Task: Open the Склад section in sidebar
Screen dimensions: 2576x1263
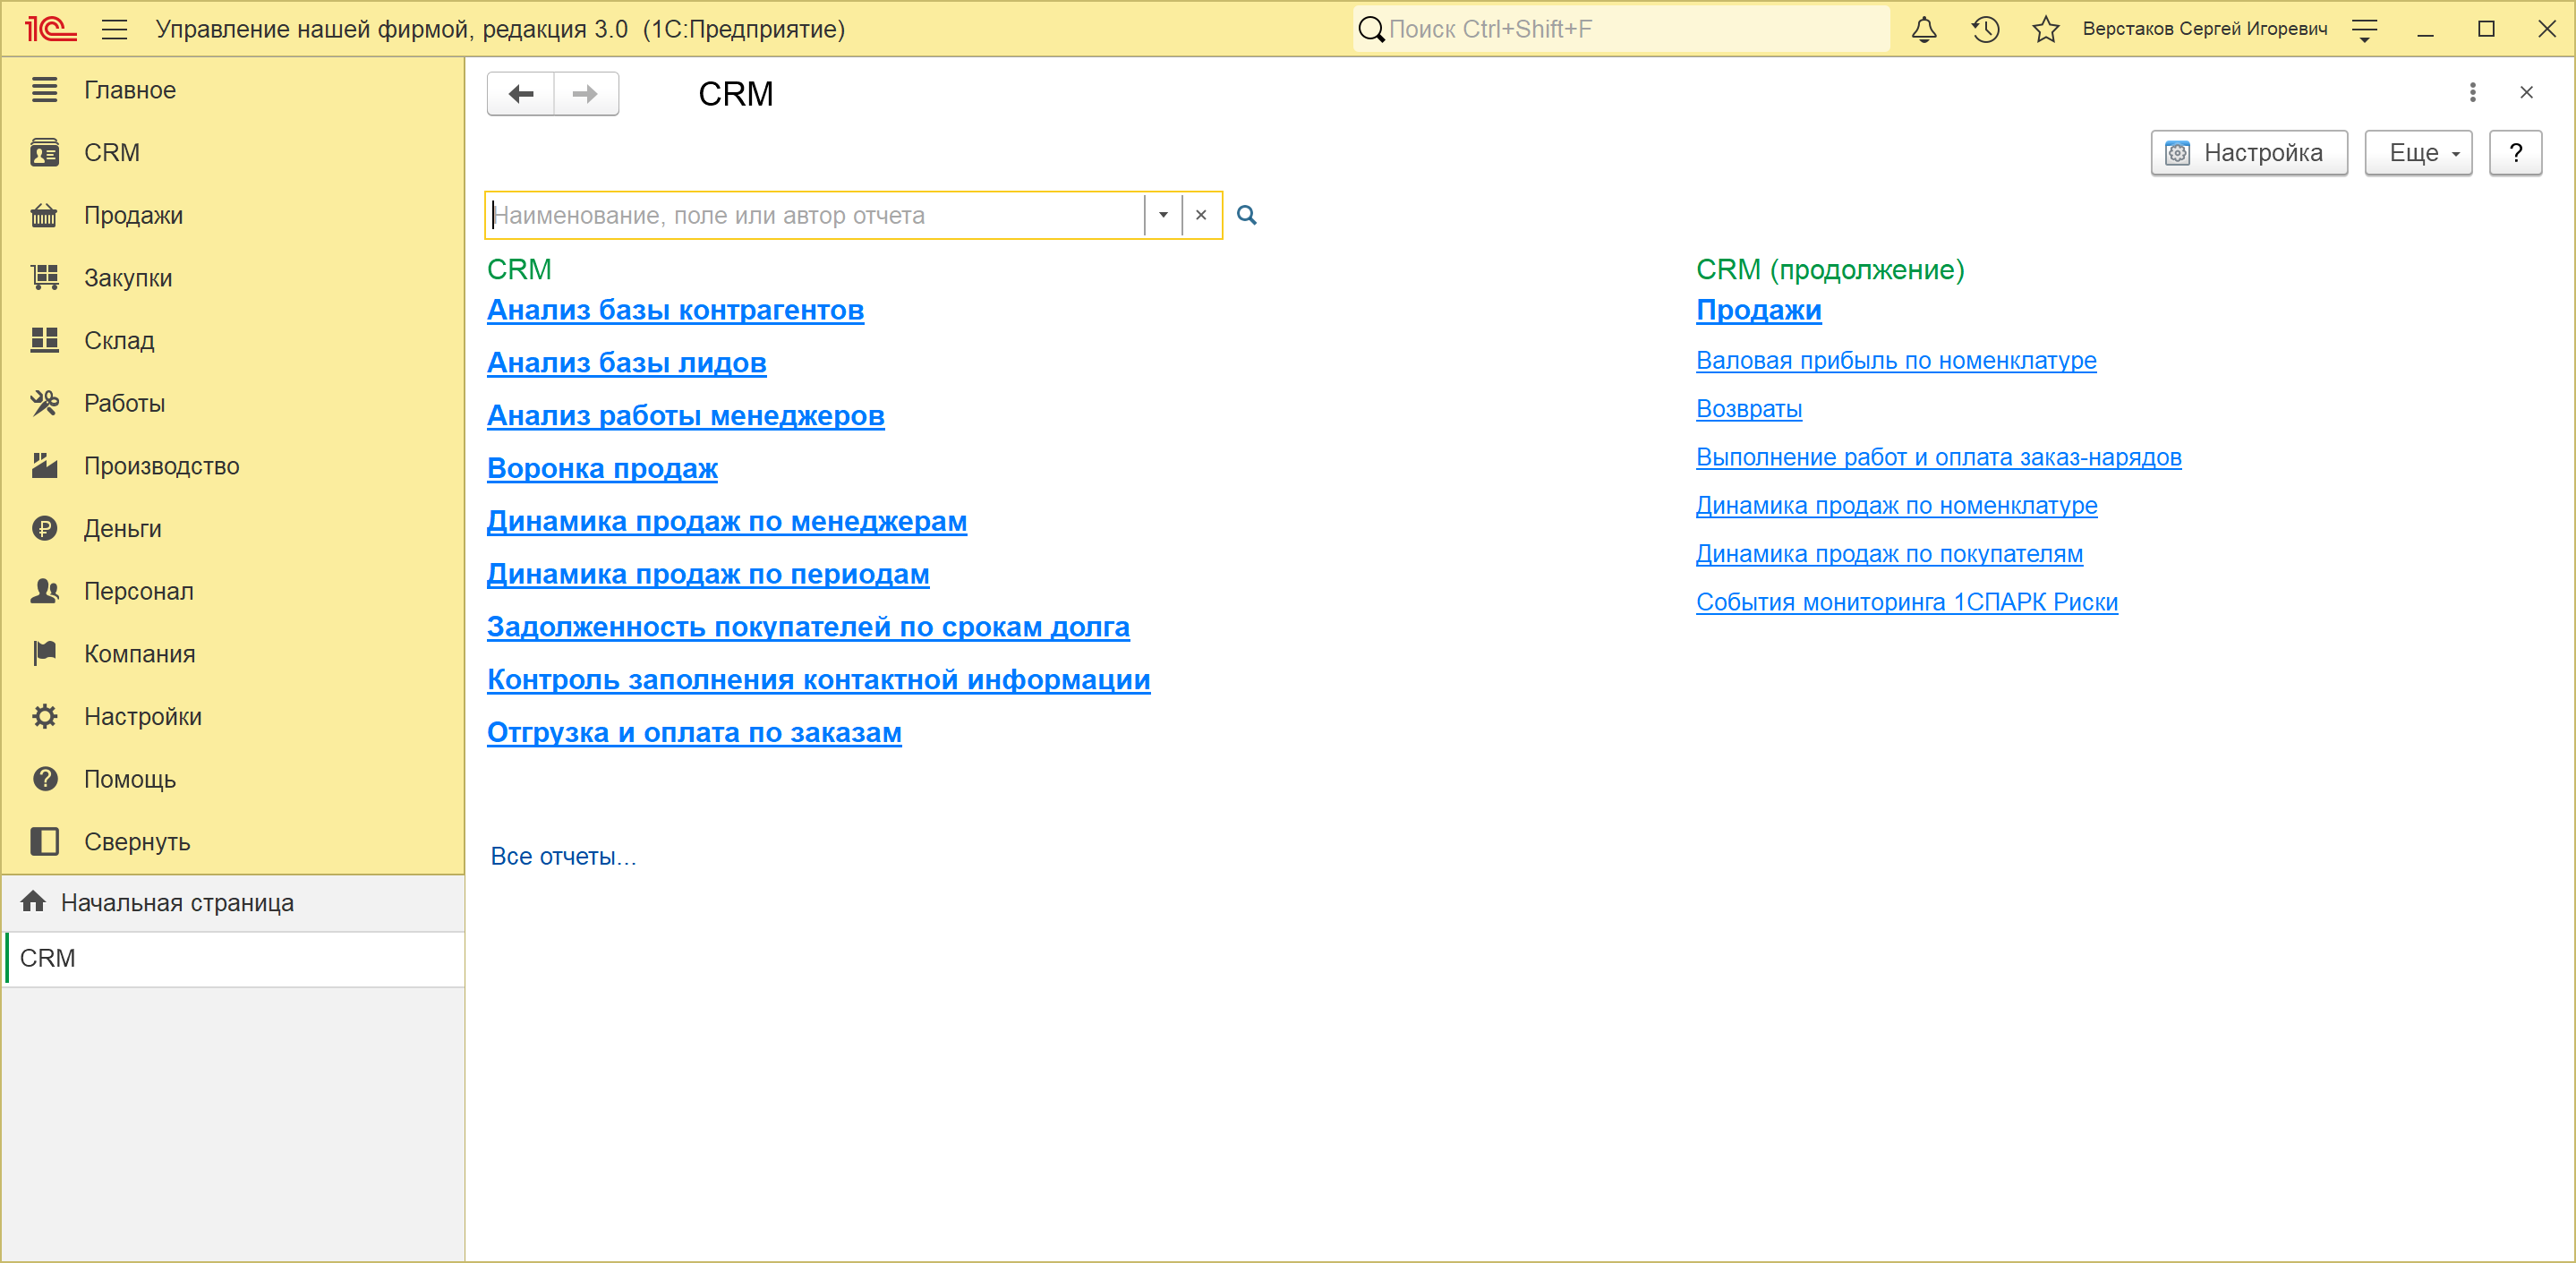Action: [119, 340]
